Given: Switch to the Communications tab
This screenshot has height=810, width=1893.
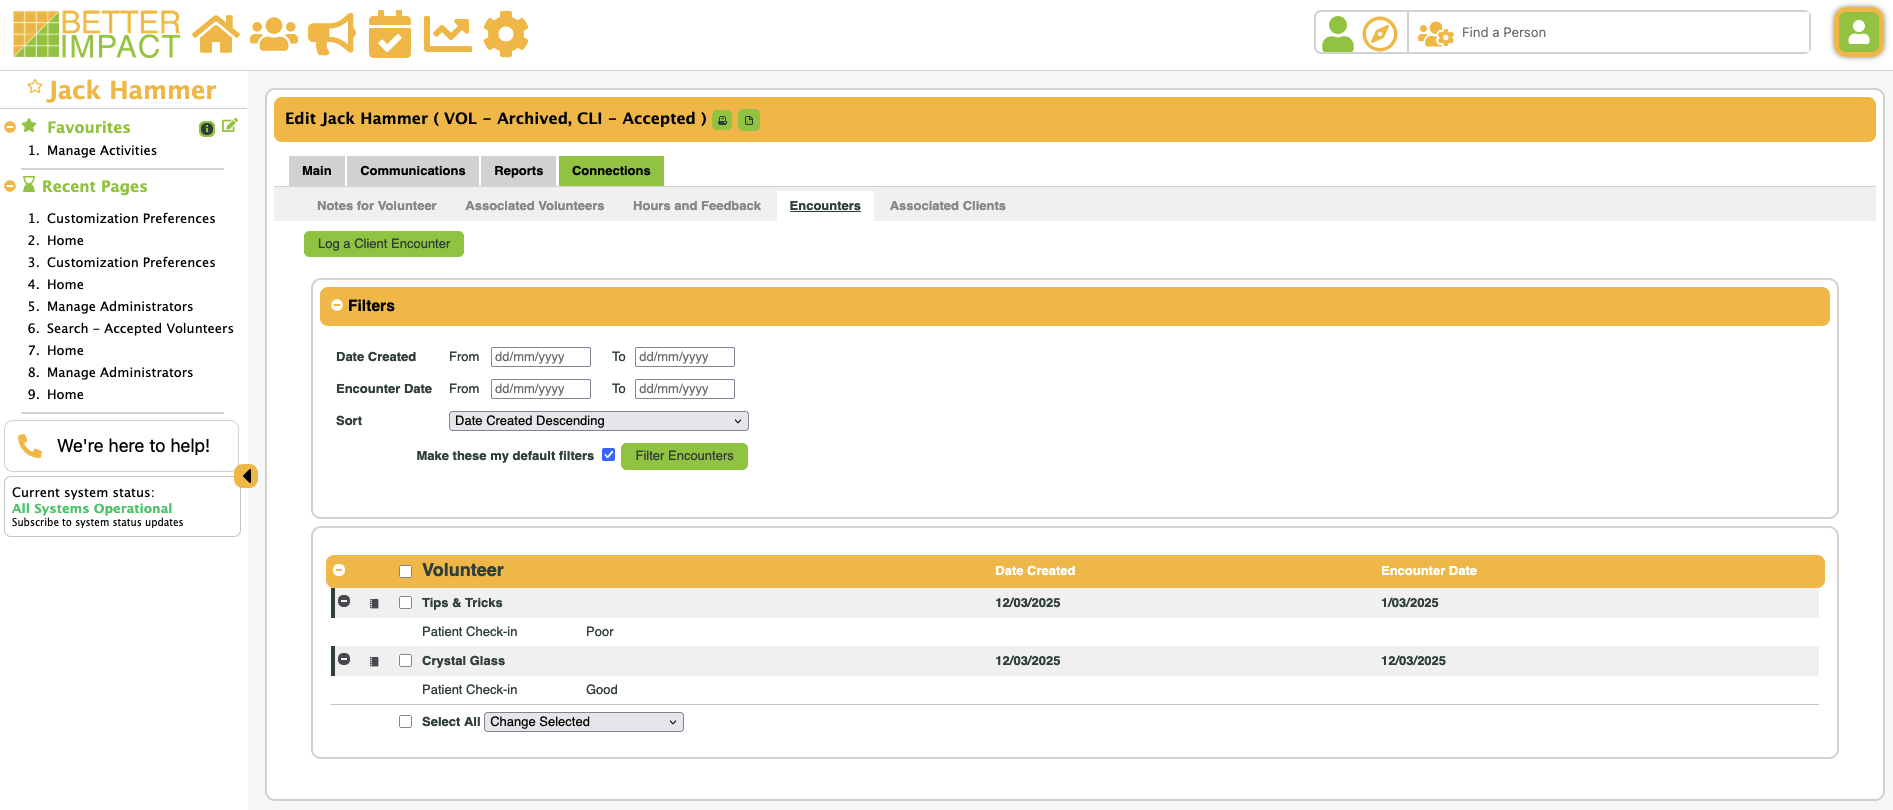Looking at the screenshot, I should (x=412, y=171).
